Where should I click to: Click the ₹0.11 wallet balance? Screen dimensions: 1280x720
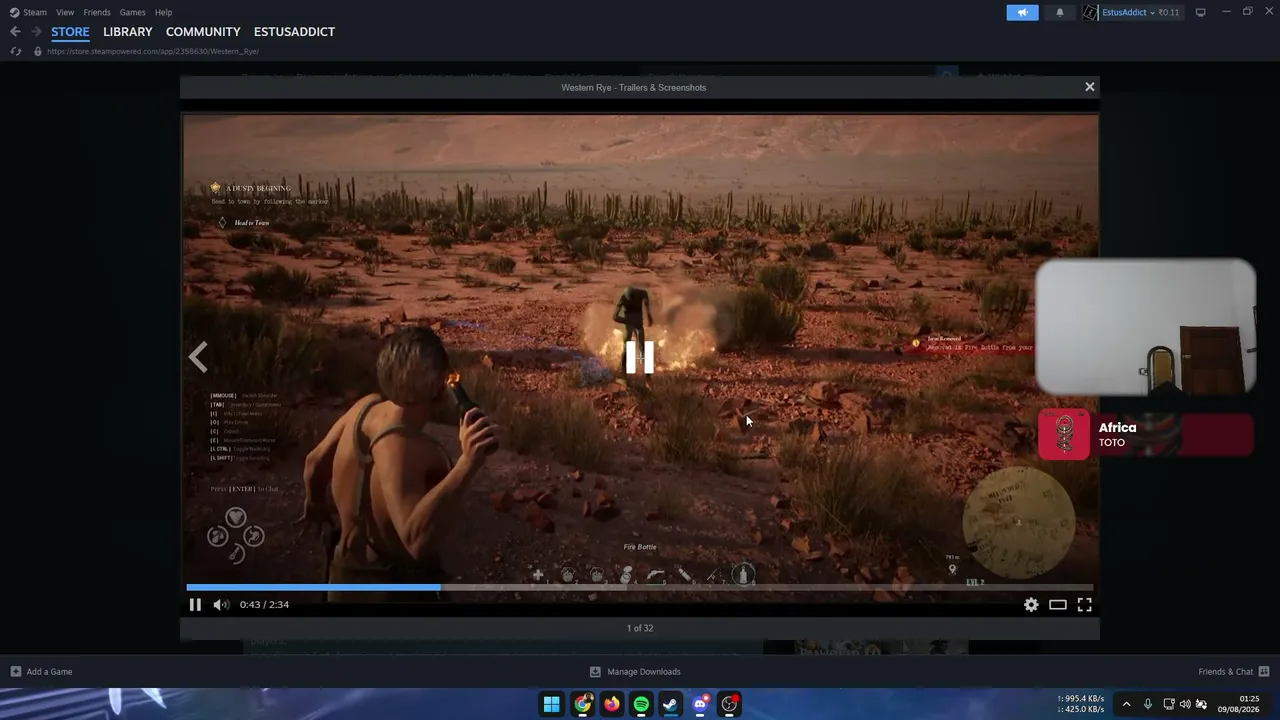1169,12
